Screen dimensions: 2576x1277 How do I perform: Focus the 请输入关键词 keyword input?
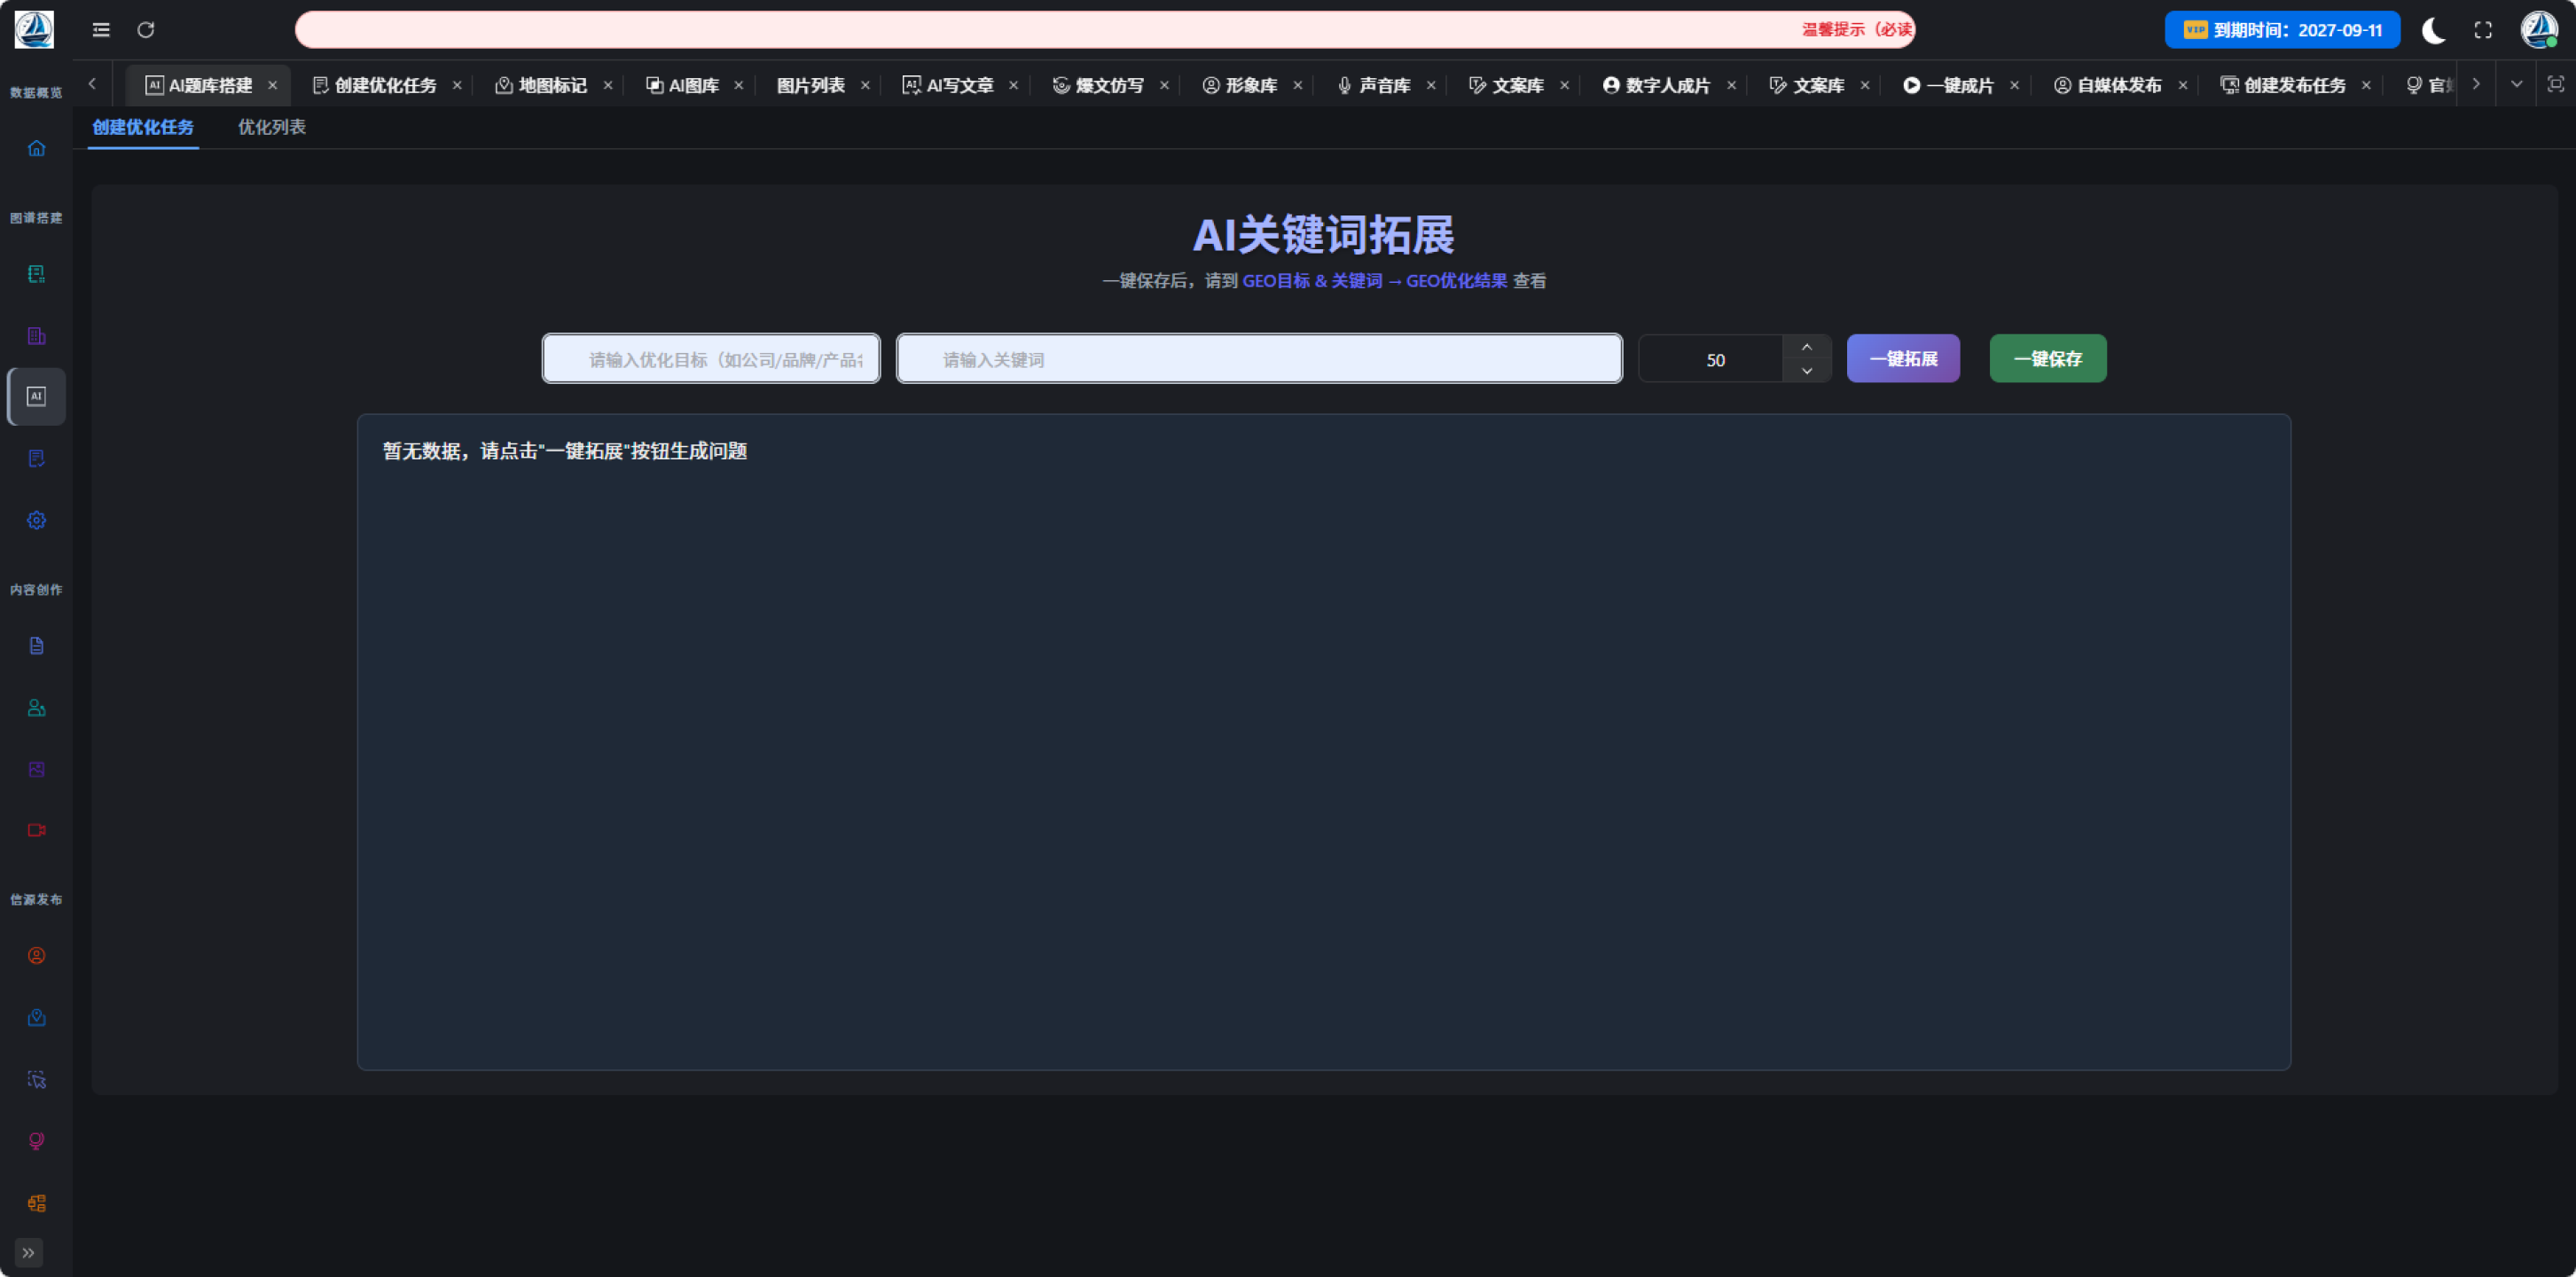point(1259,359)
